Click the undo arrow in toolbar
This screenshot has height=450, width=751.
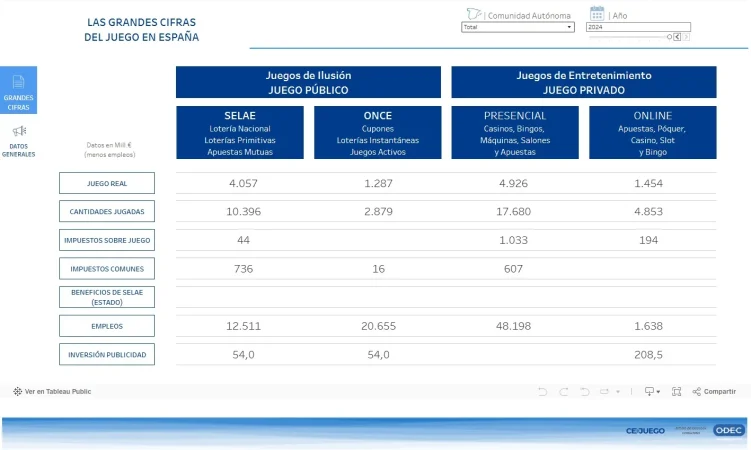pos(542,392)
